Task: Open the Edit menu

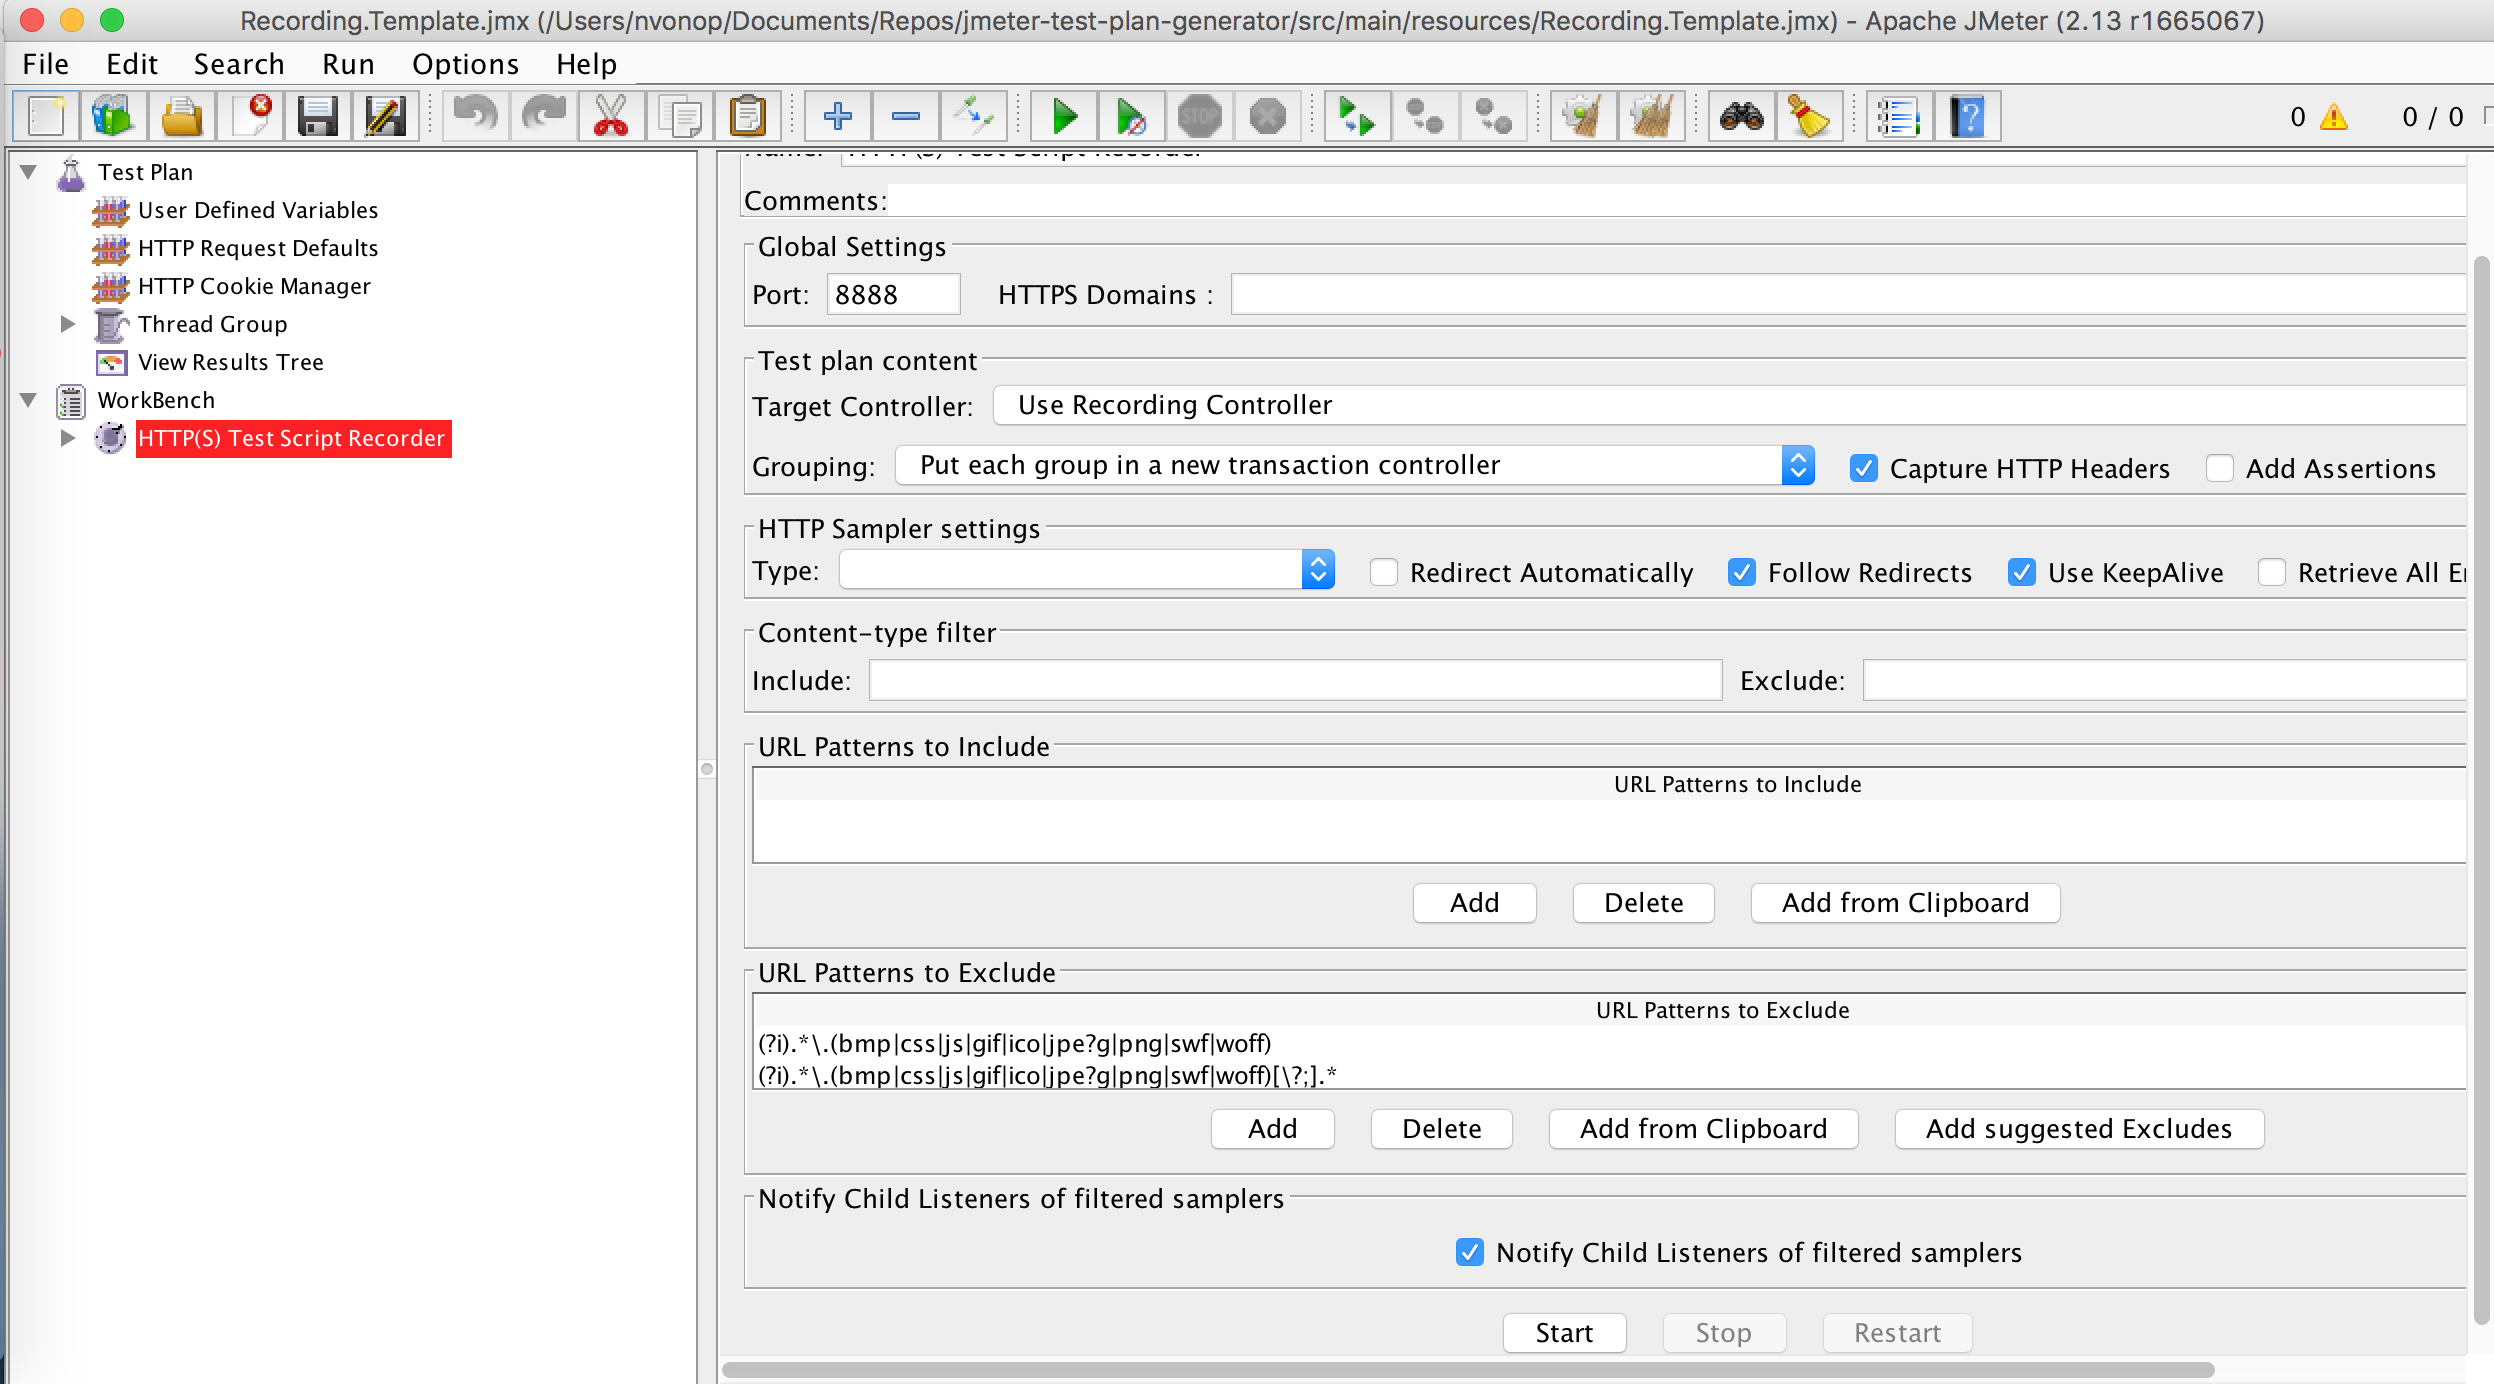Action: tap(132, 64)
